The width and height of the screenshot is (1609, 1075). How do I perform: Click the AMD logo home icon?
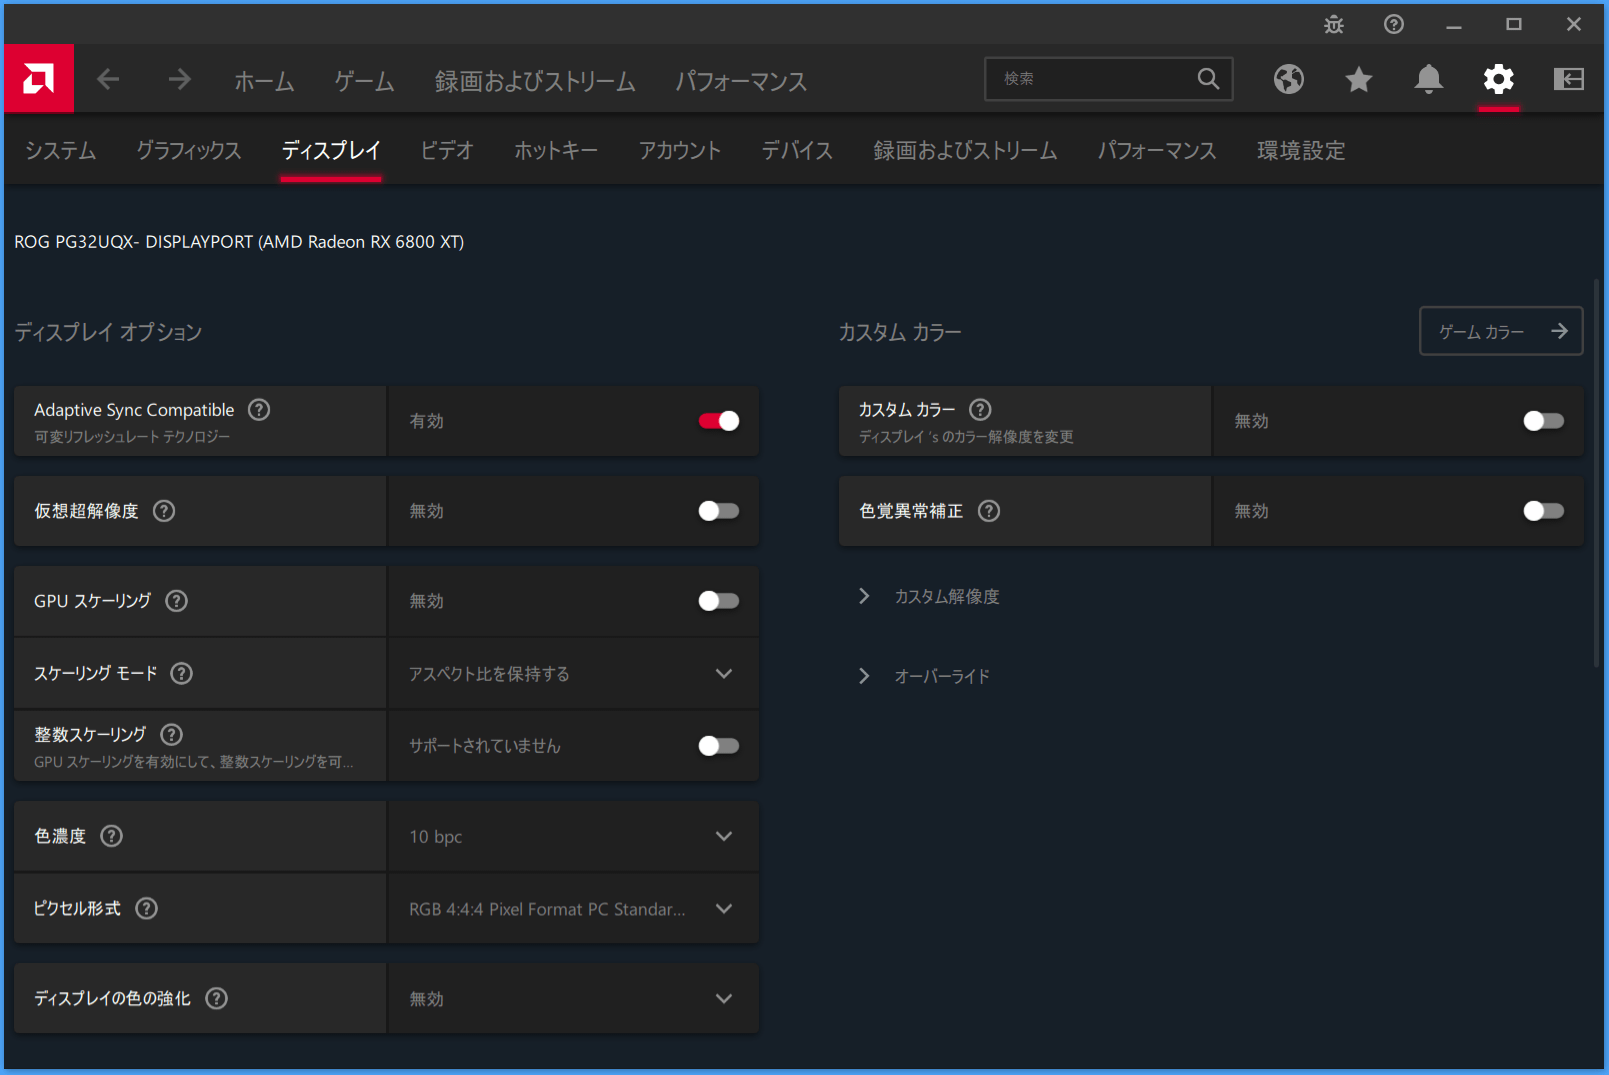[x=39, y=78]
